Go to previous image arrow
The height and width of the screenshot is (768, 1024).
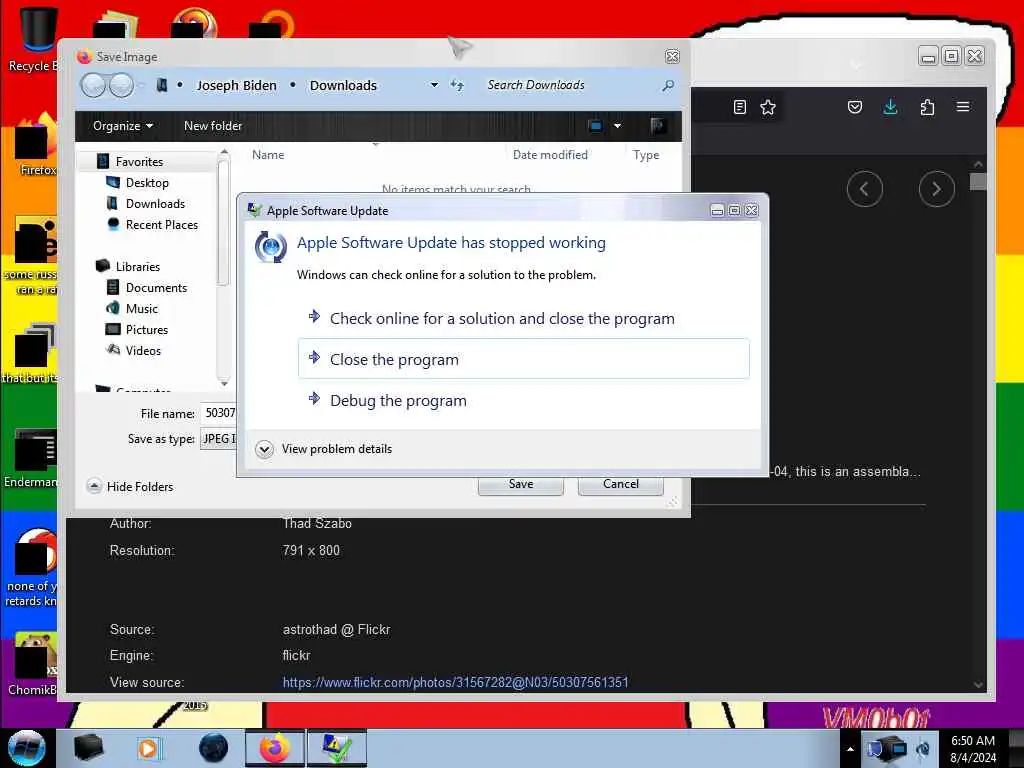(x=865, y=189)
